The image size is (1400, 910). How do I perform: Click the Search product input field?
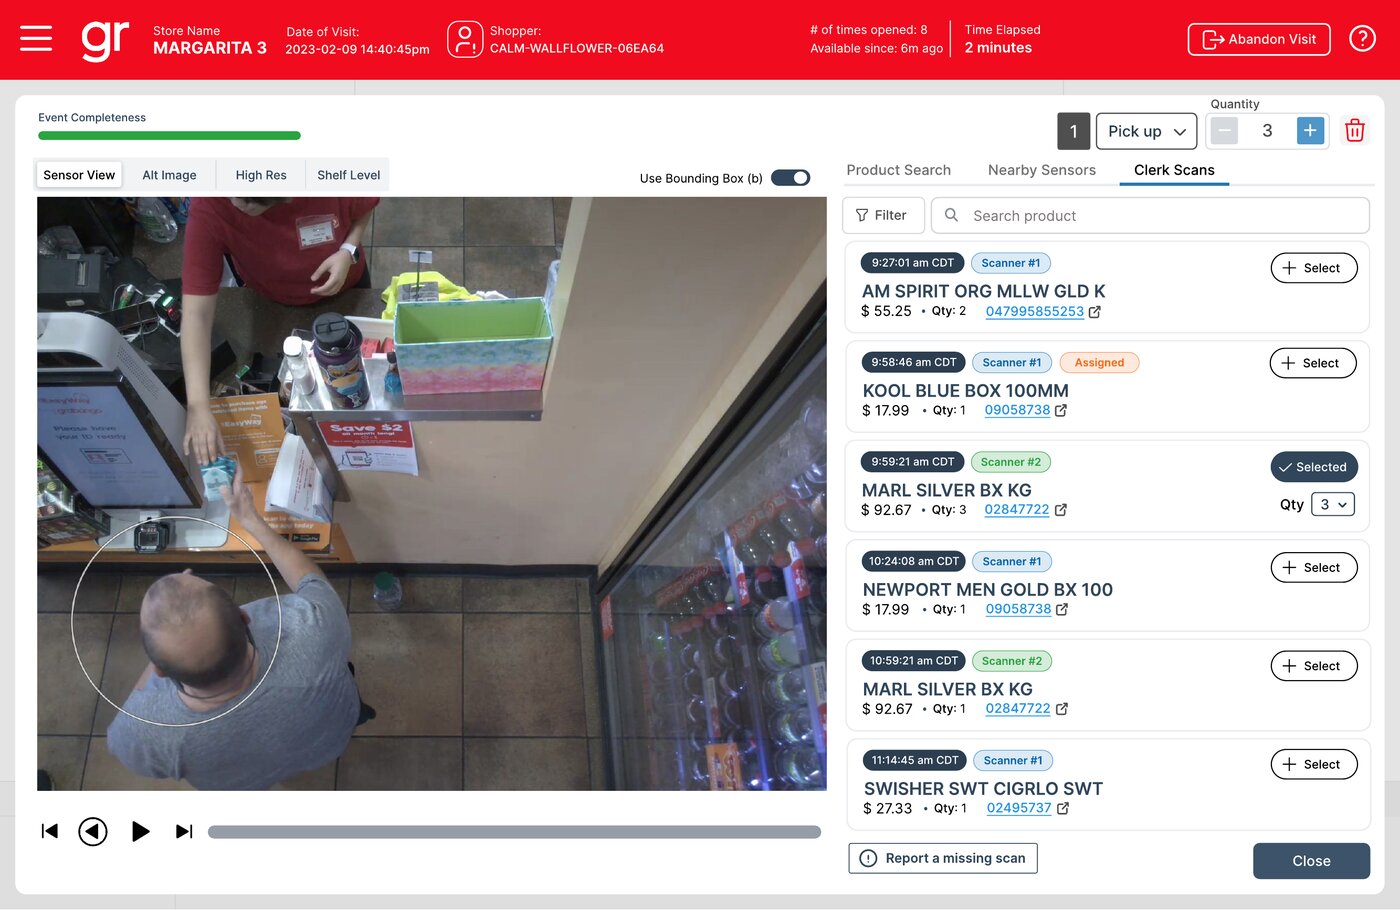(1150, 215)
